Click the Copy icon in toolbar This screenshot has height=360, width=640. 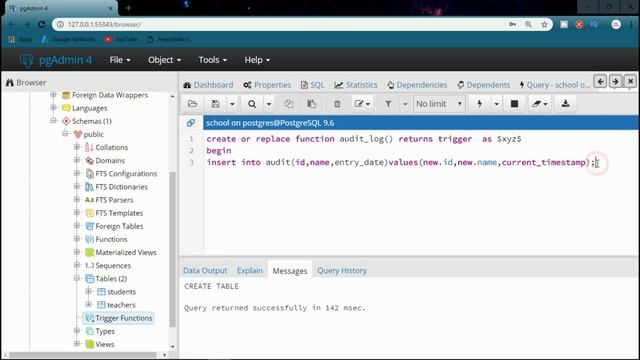tap(289, 104)
